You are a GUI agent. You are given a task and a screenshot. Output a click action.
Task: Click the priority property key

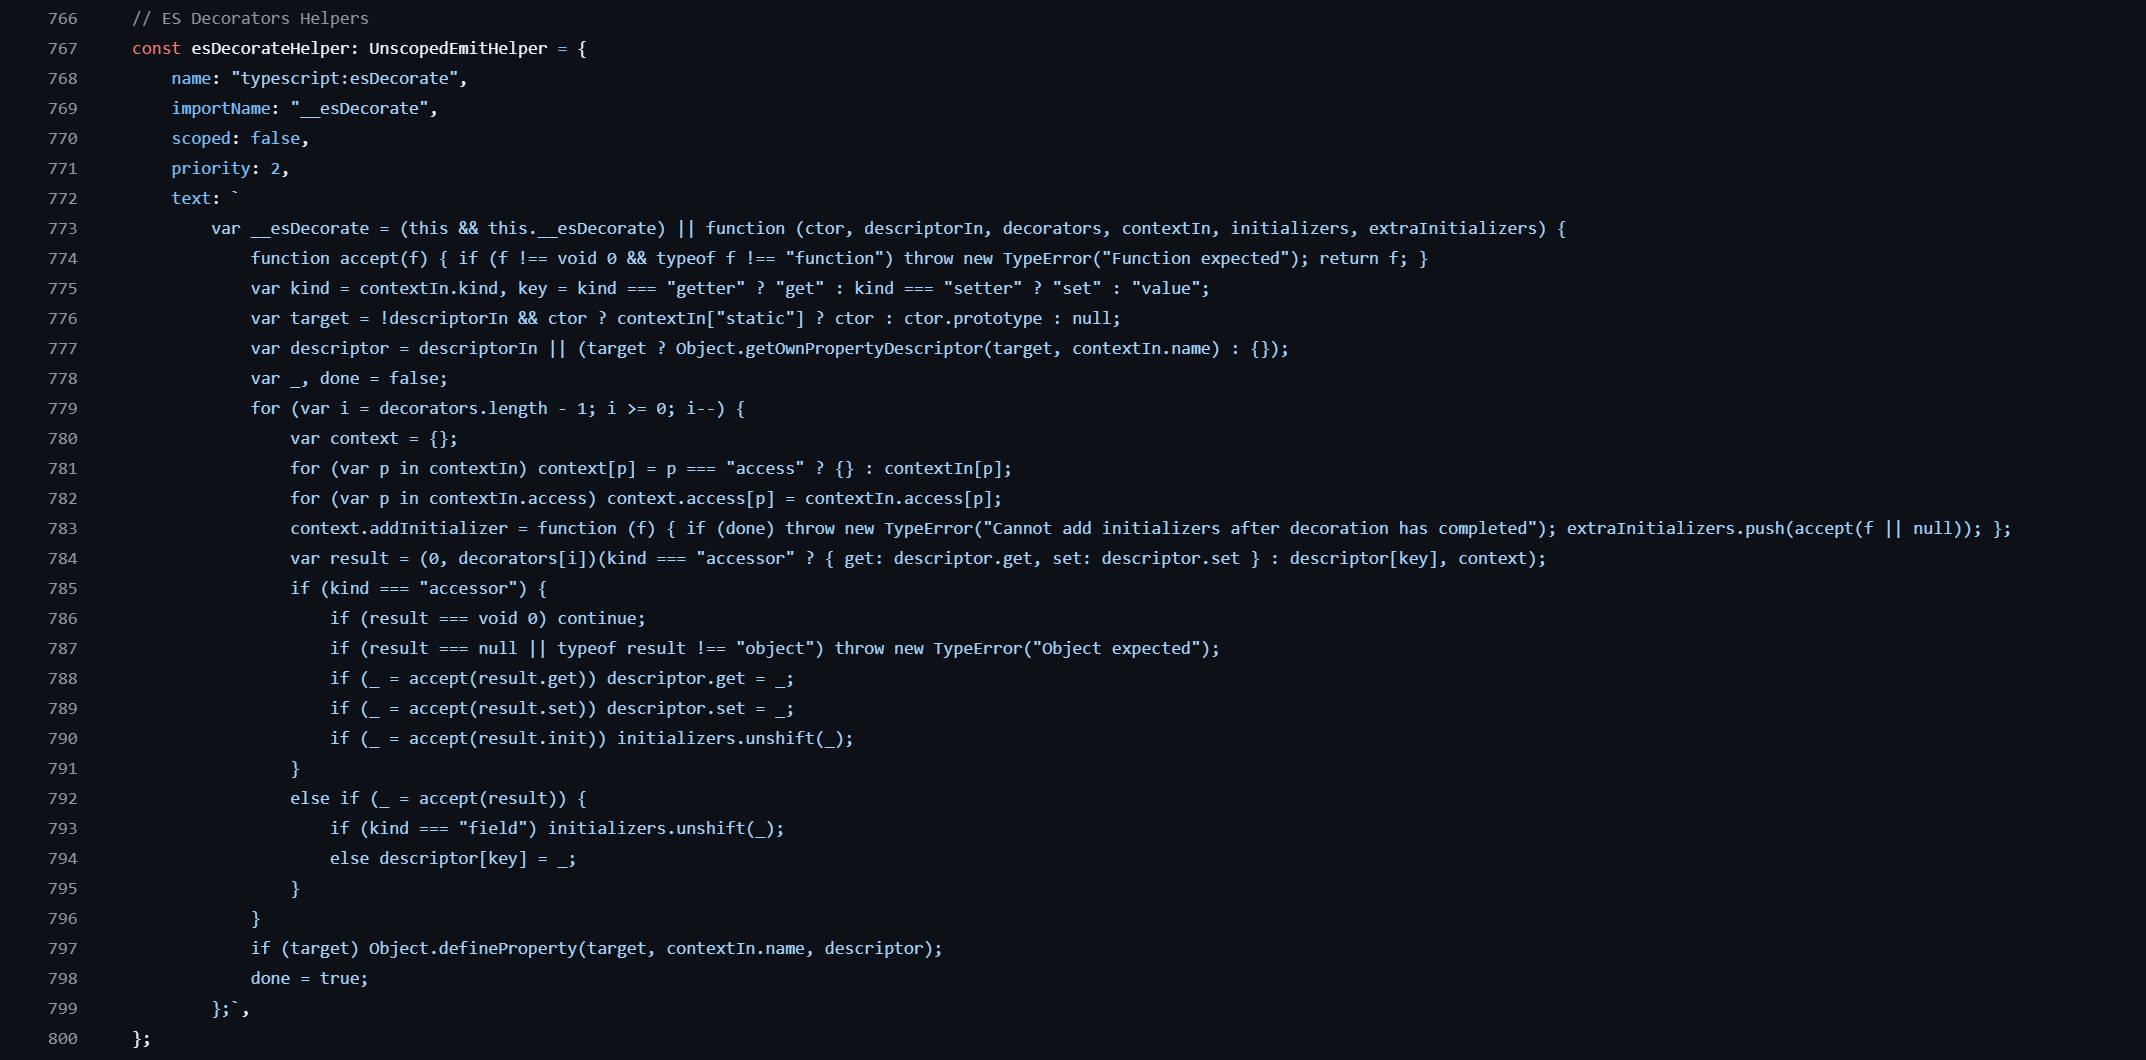(210, 168)
